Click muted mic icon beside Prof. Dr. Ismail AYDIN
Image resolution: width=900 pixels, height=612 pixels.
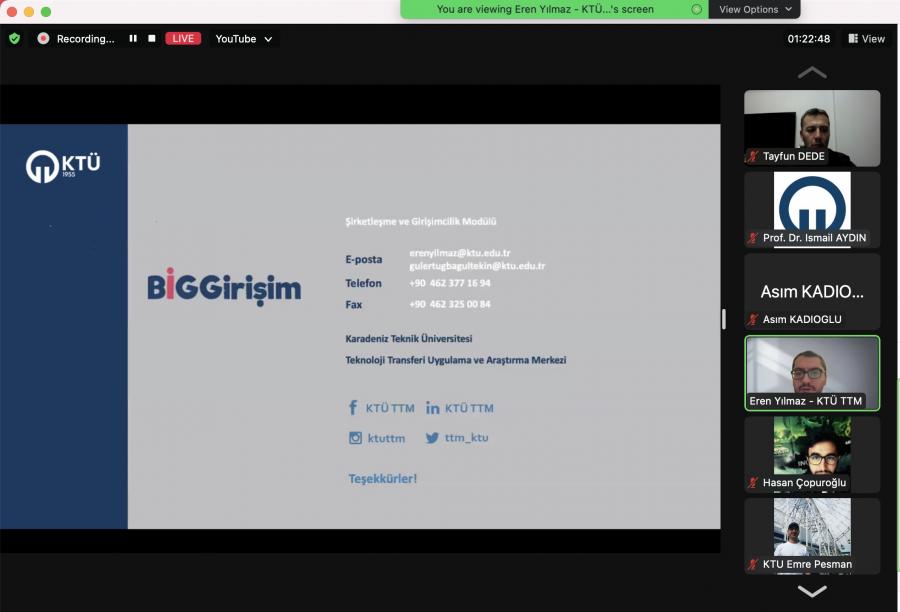[753, 238]
